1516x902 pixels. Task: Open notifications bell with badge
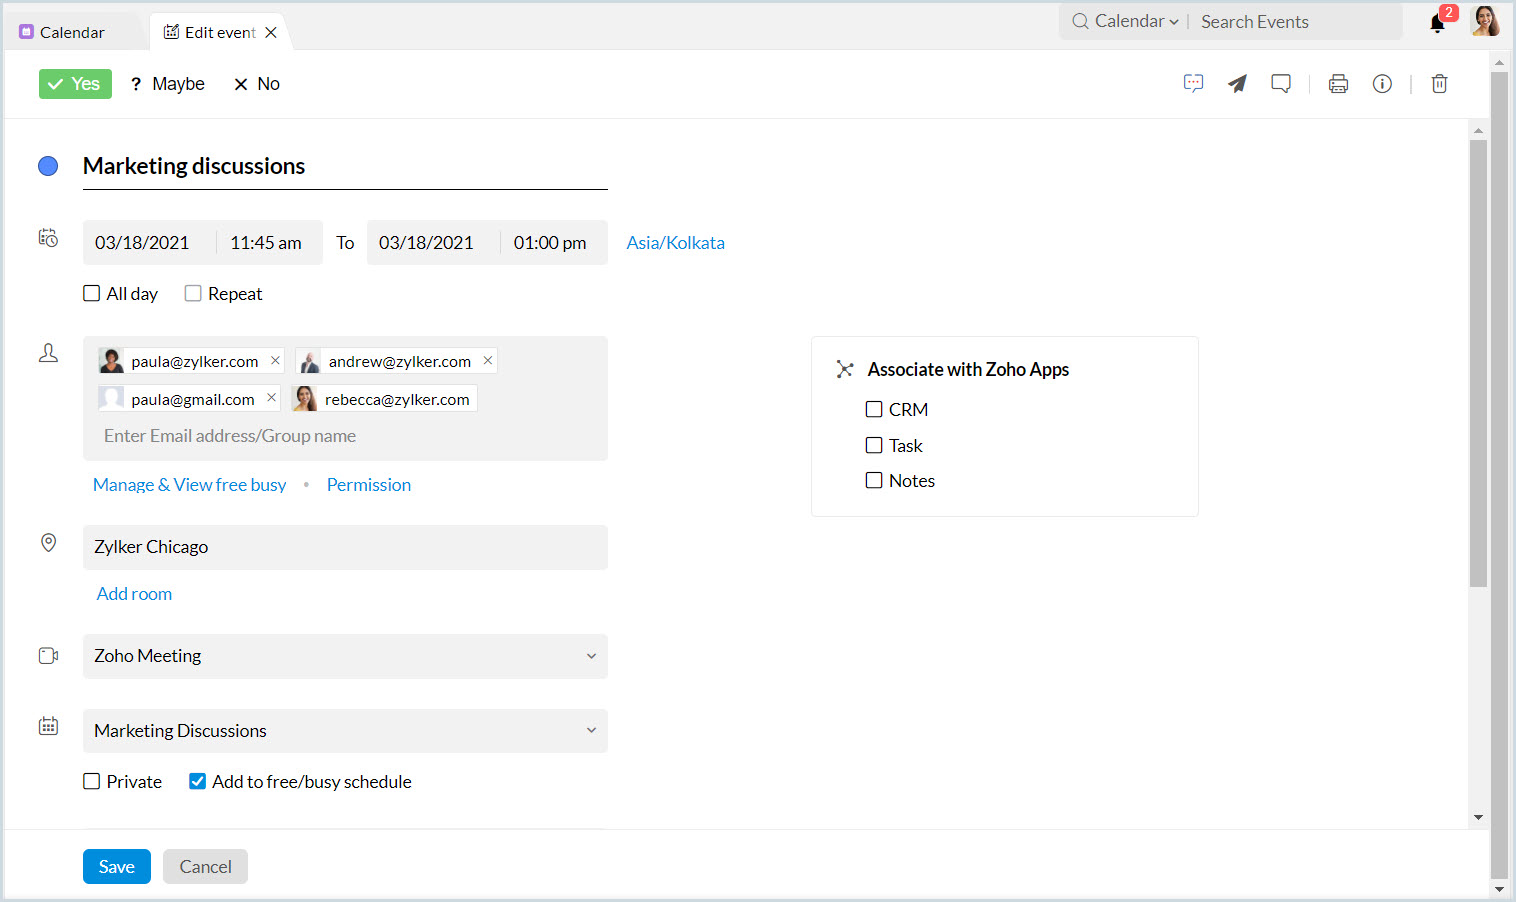tap(1438, 23)
